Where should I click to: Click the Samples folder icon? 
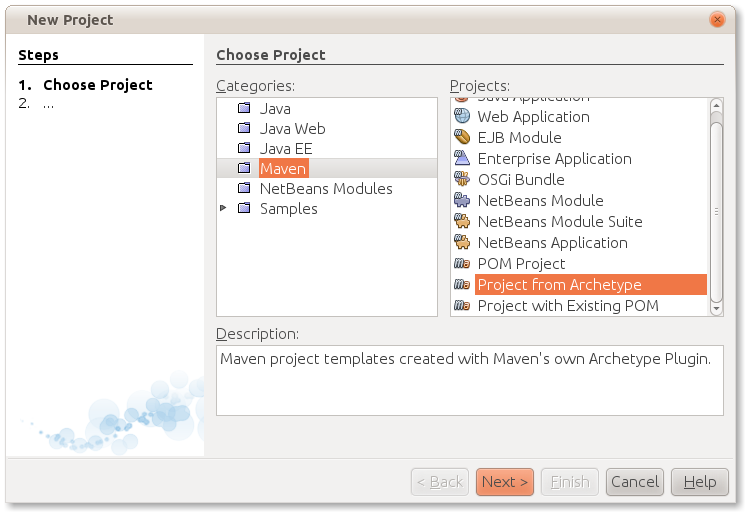tap(244, 208)
